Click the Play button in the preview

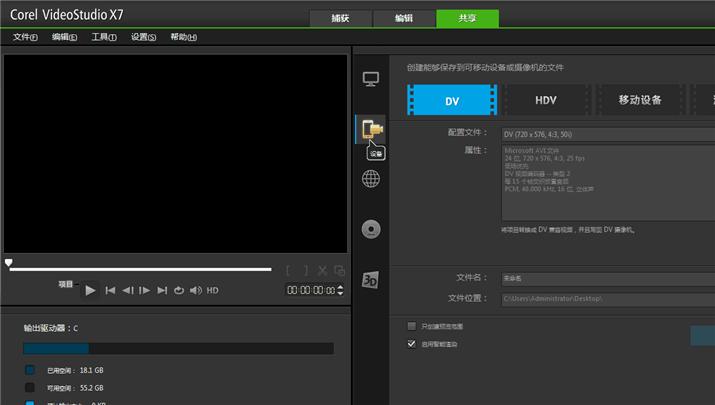point(90,290)
